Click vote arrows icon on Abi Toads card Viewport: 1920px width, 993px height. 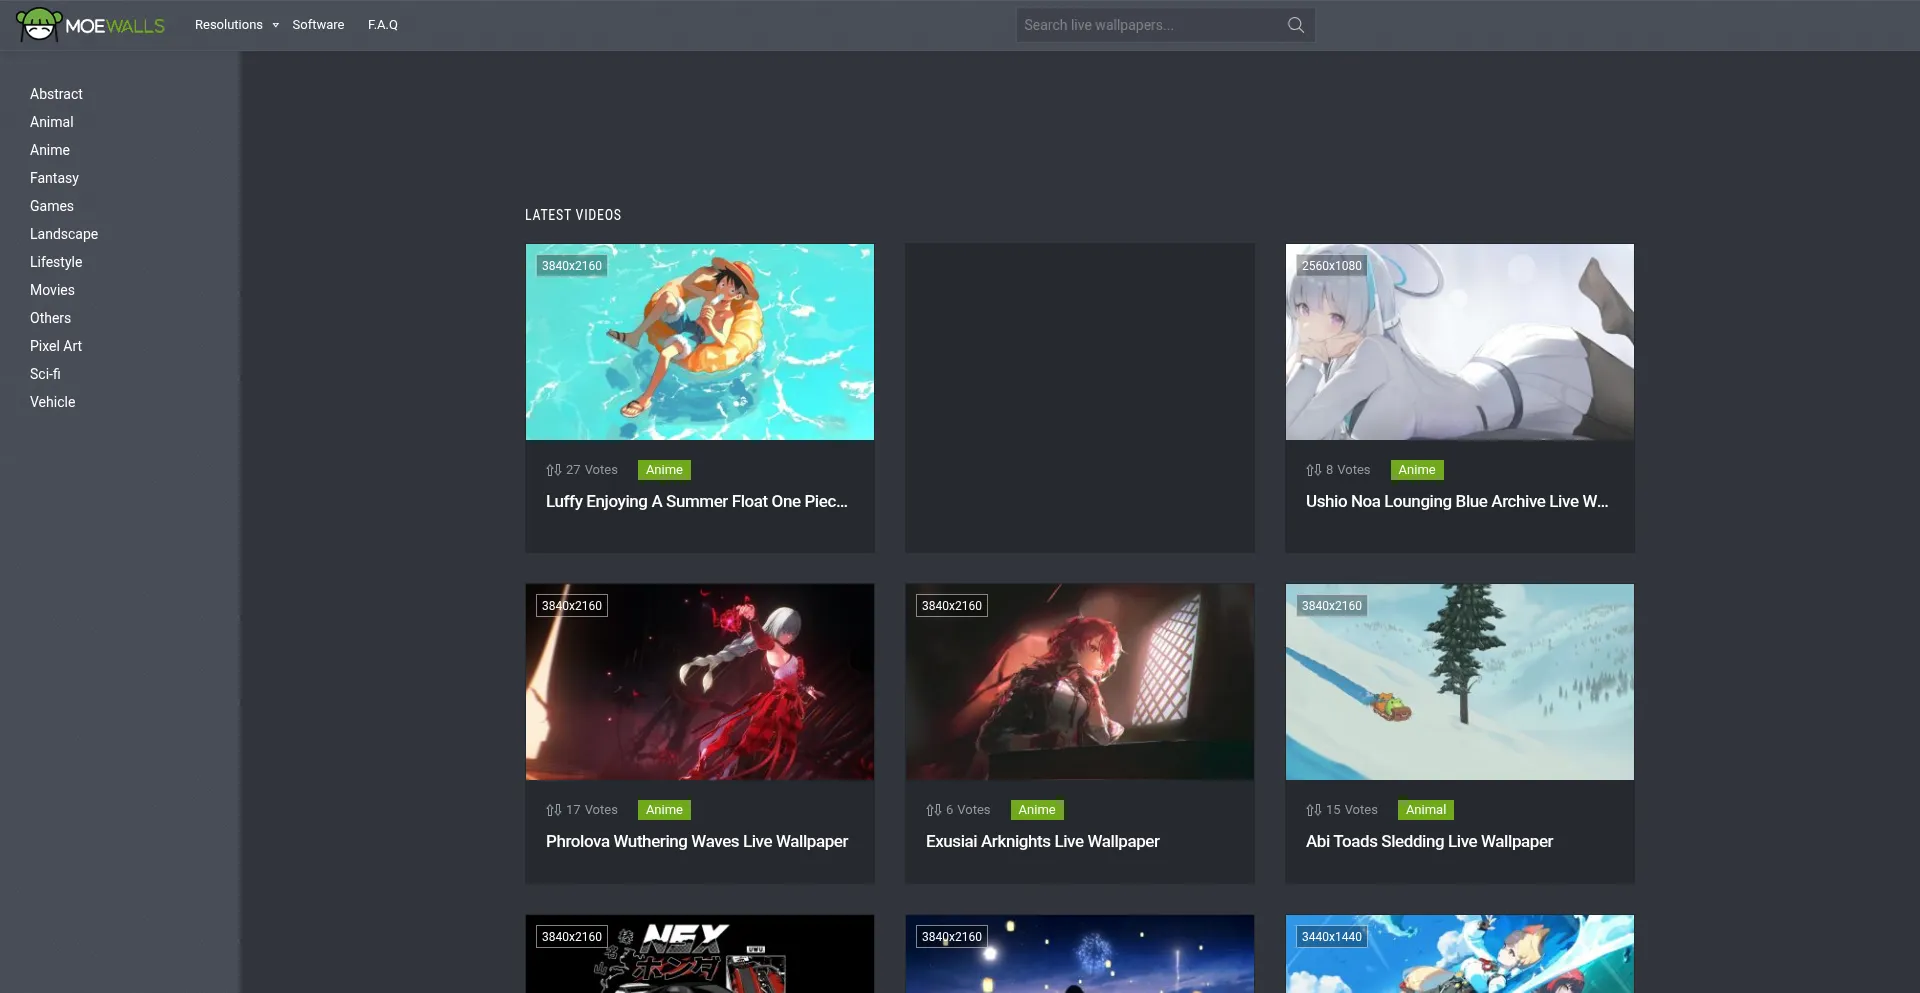tap(1313, 810)
